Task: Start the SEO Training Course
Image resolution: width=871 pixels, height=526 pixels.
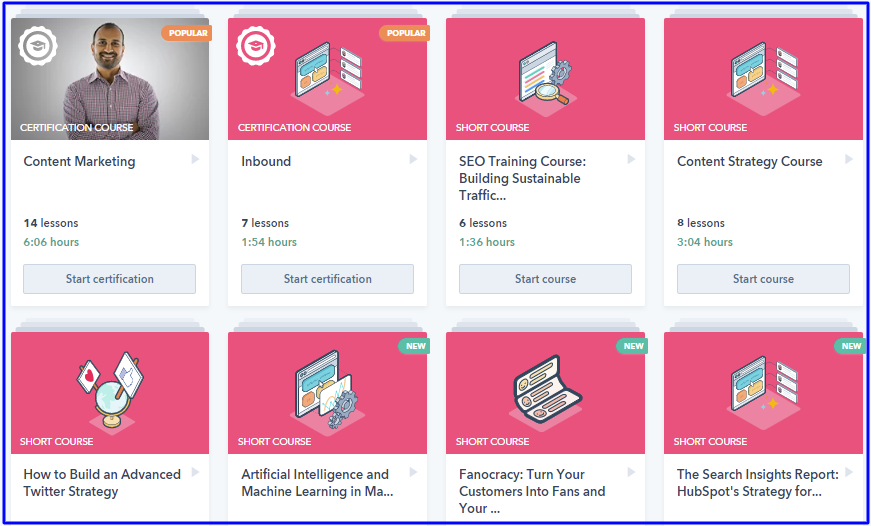Action: tap(545, 279)
